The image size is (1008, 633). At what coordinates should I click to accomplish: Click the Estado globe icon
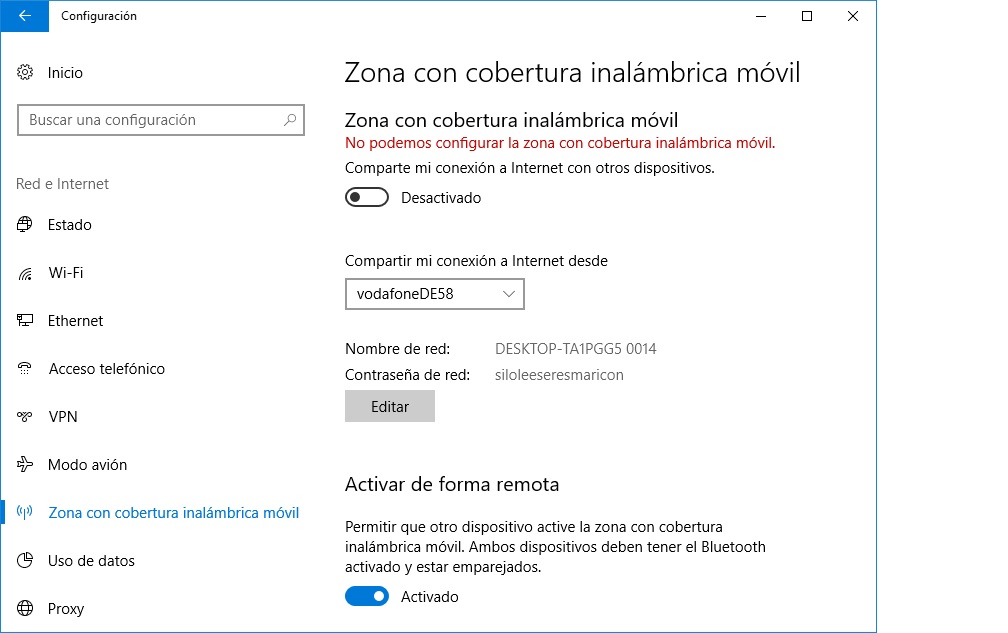pos(25,225)
